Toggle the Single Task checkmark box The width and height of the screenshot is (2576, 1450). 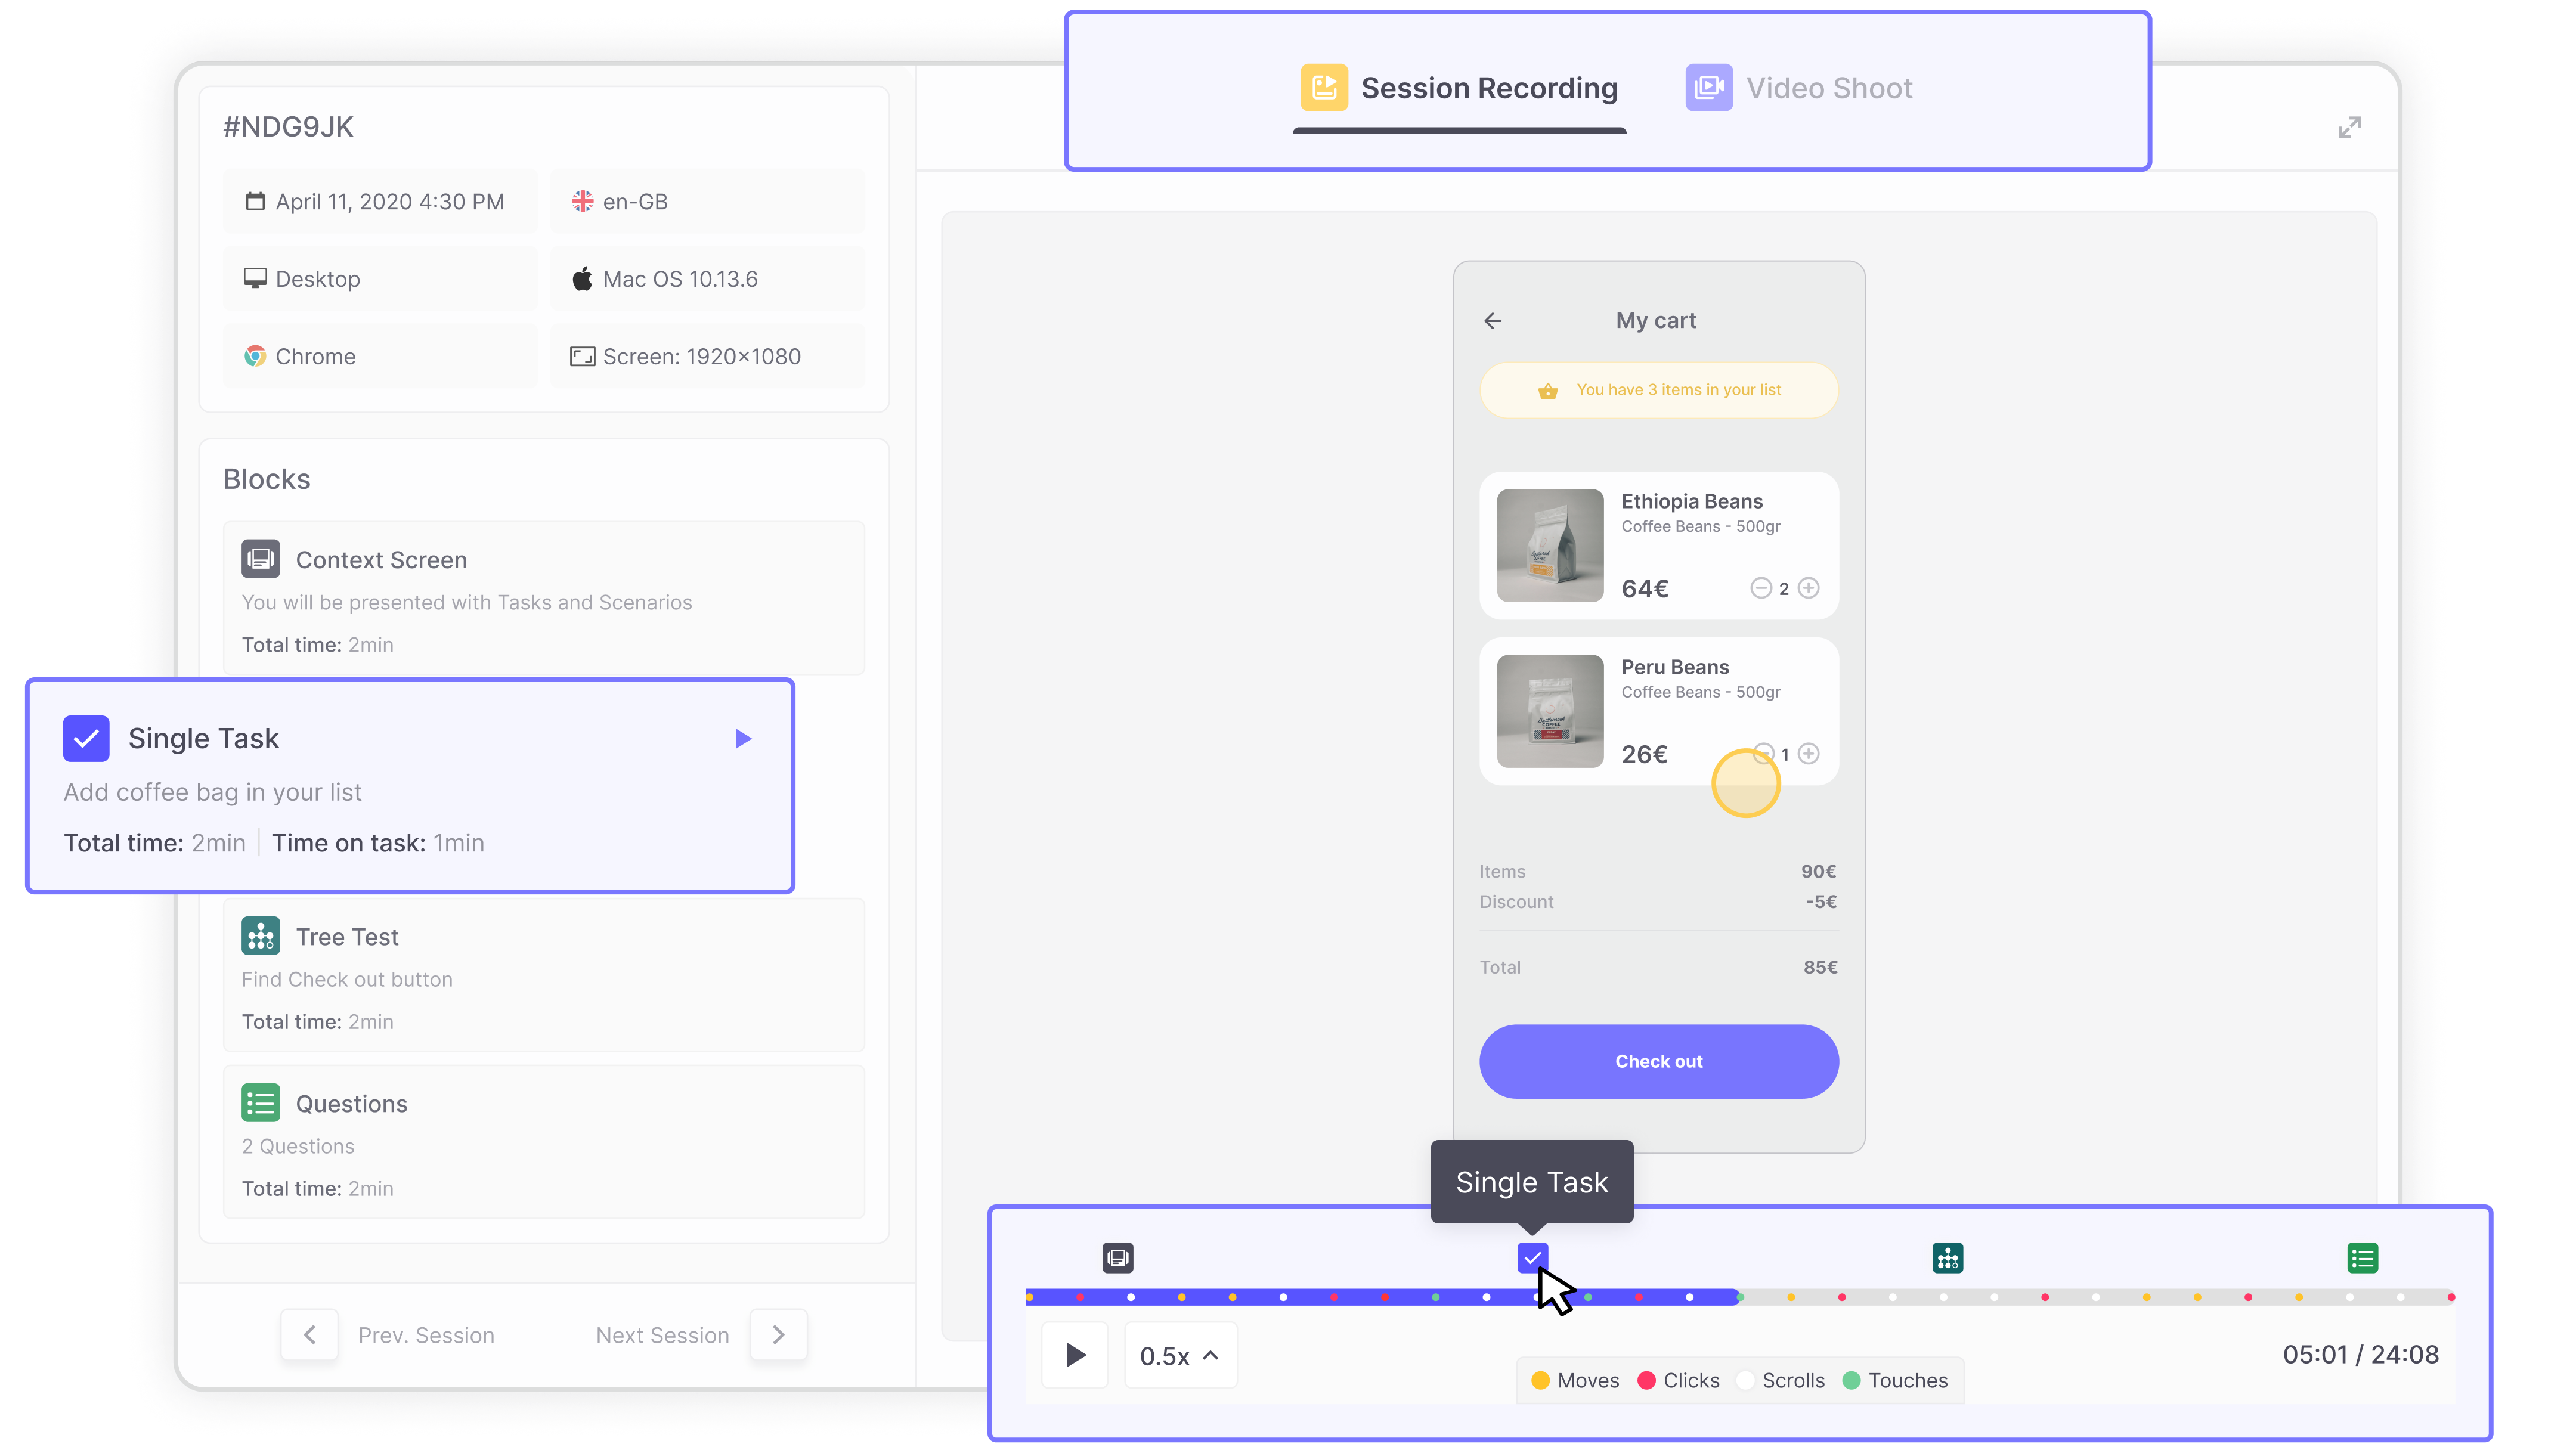86,738
